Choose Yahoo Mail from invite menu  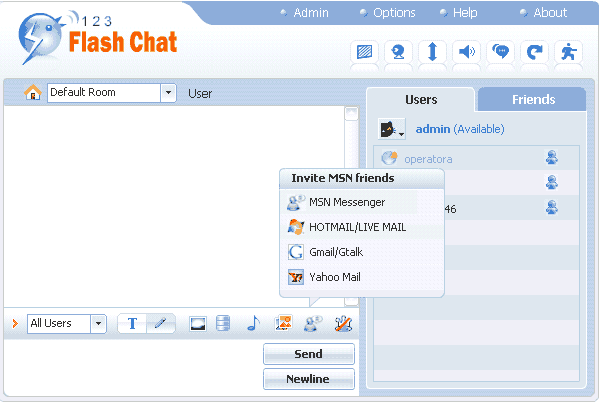pyautogui.click(x=362, y=277)
